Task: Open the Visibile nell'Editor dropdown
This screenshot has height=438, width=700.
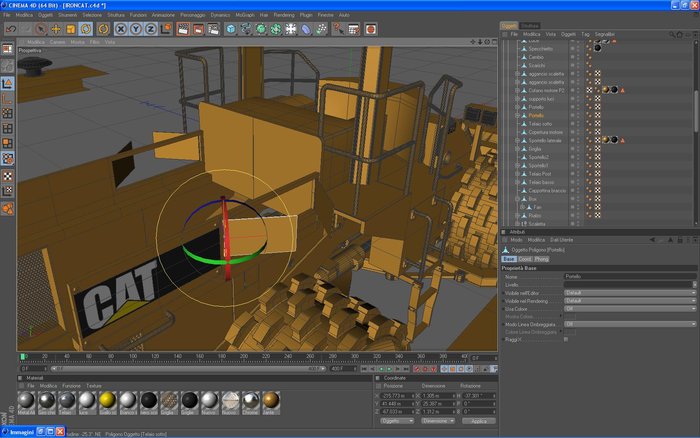Action: tap(628, 293)
